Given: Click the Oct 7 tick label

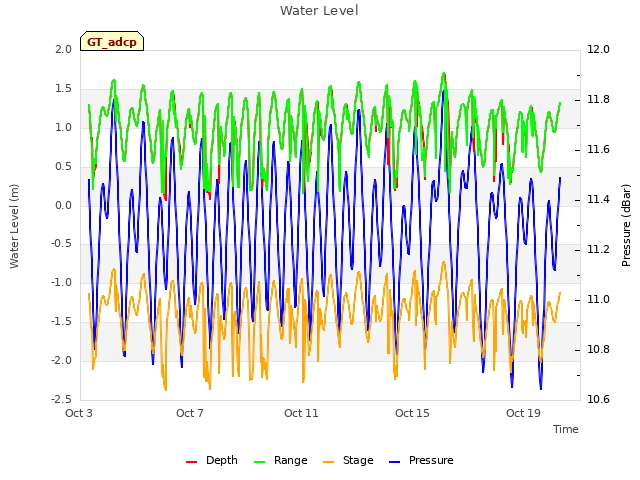Looking at the screenshot, I should tap(190, 413).
